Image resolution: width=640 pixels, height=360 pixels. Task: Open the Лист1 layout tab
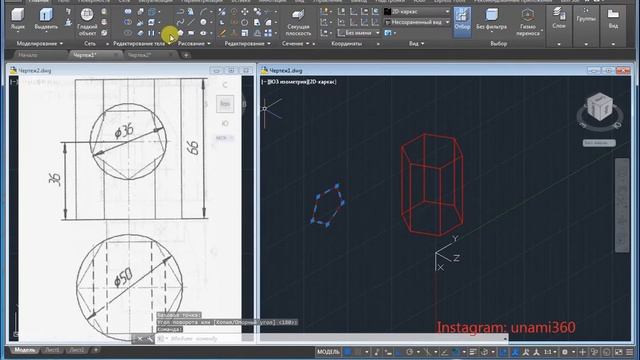tap(52, 350)
